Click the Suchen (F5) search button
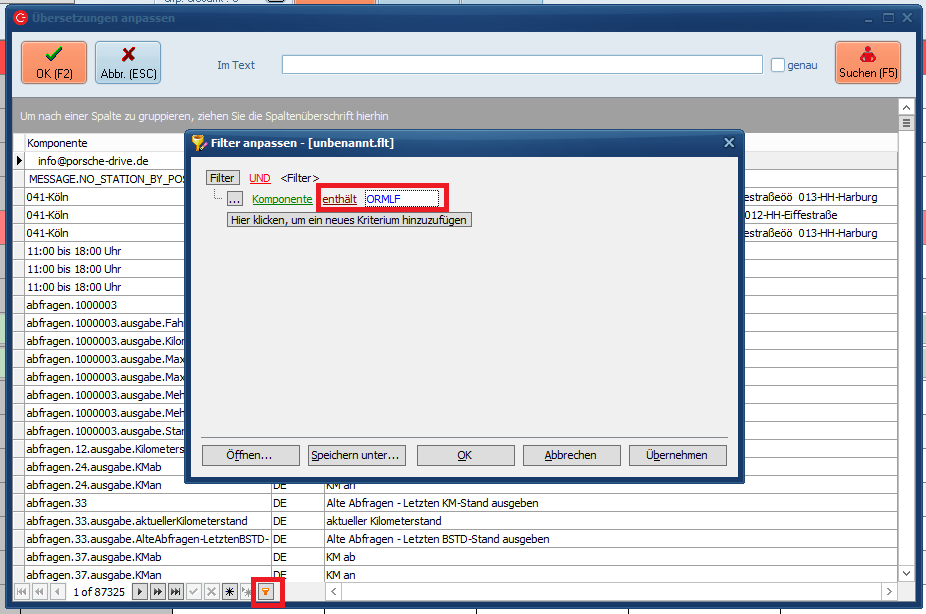This screenshot has height=614, width=926. (867, 63)
